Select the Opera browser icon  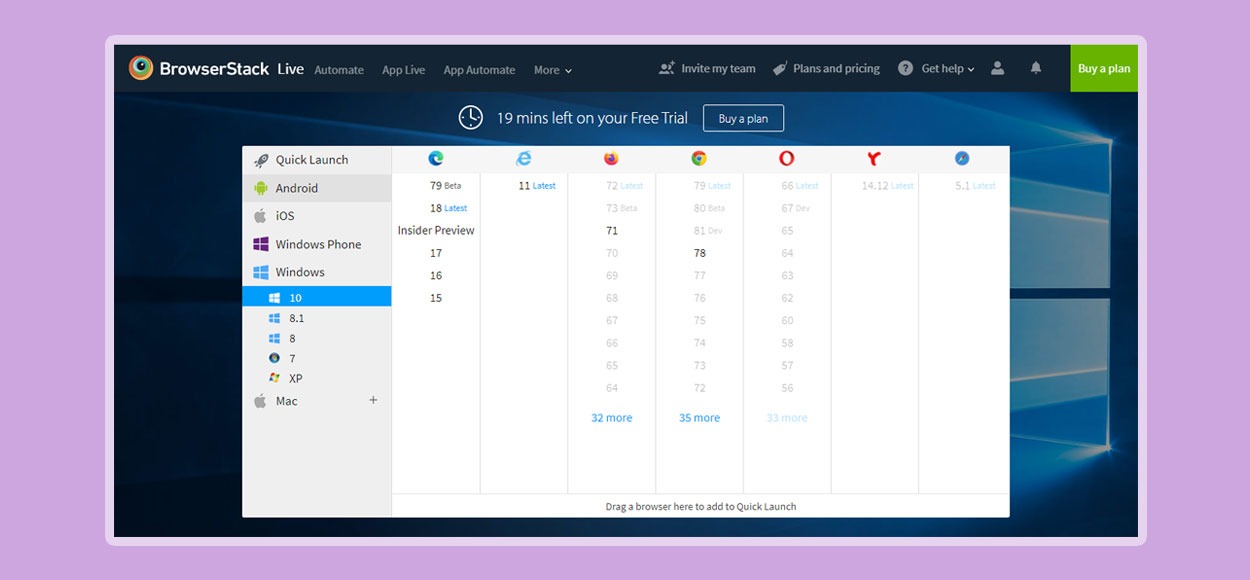click(787, 158)
